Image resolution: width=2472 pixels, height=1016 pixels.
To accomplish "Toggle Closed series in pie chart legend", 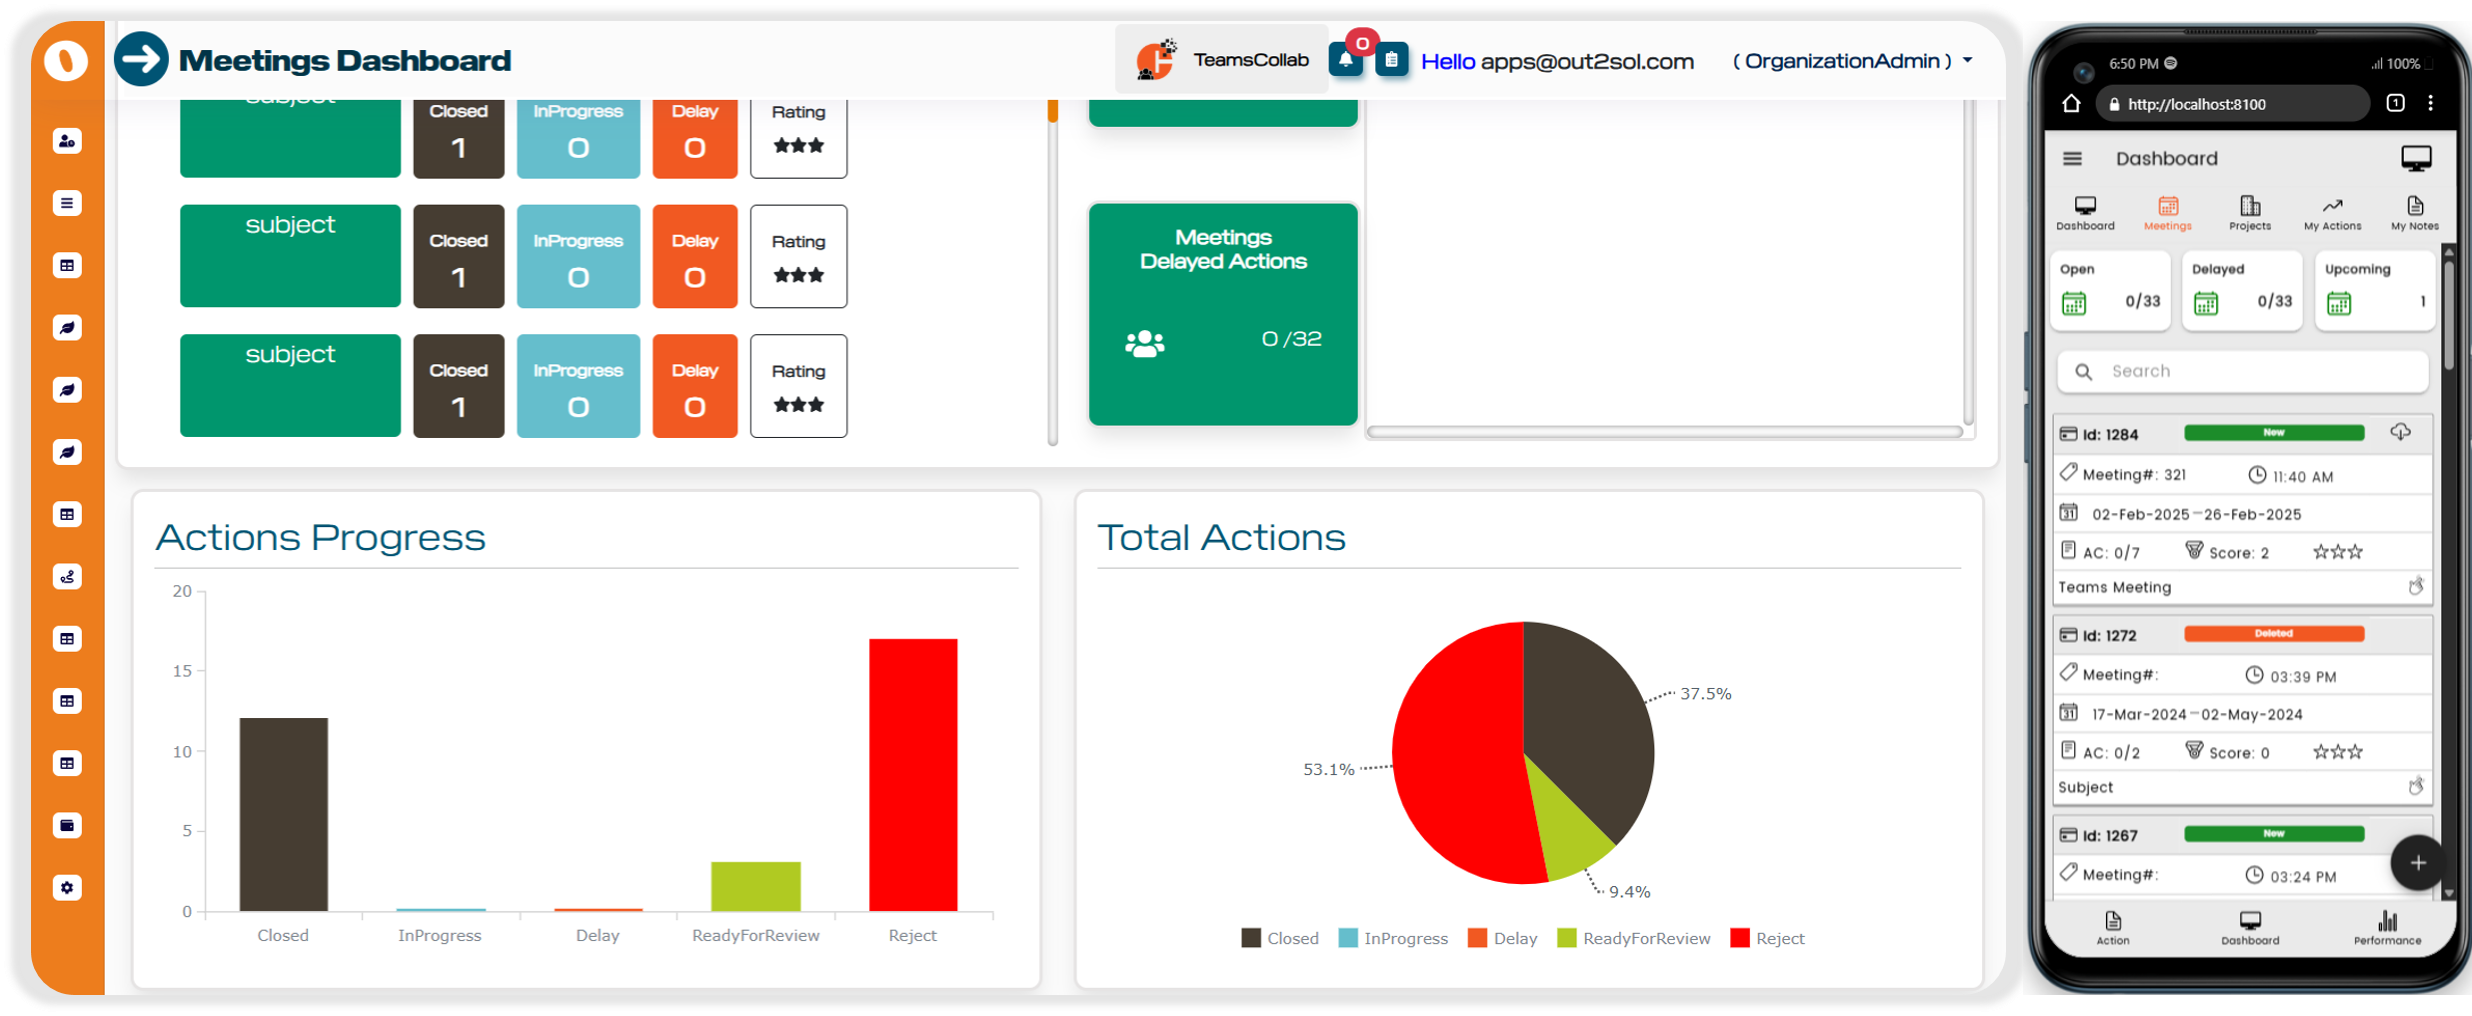I will [1280, 938].
